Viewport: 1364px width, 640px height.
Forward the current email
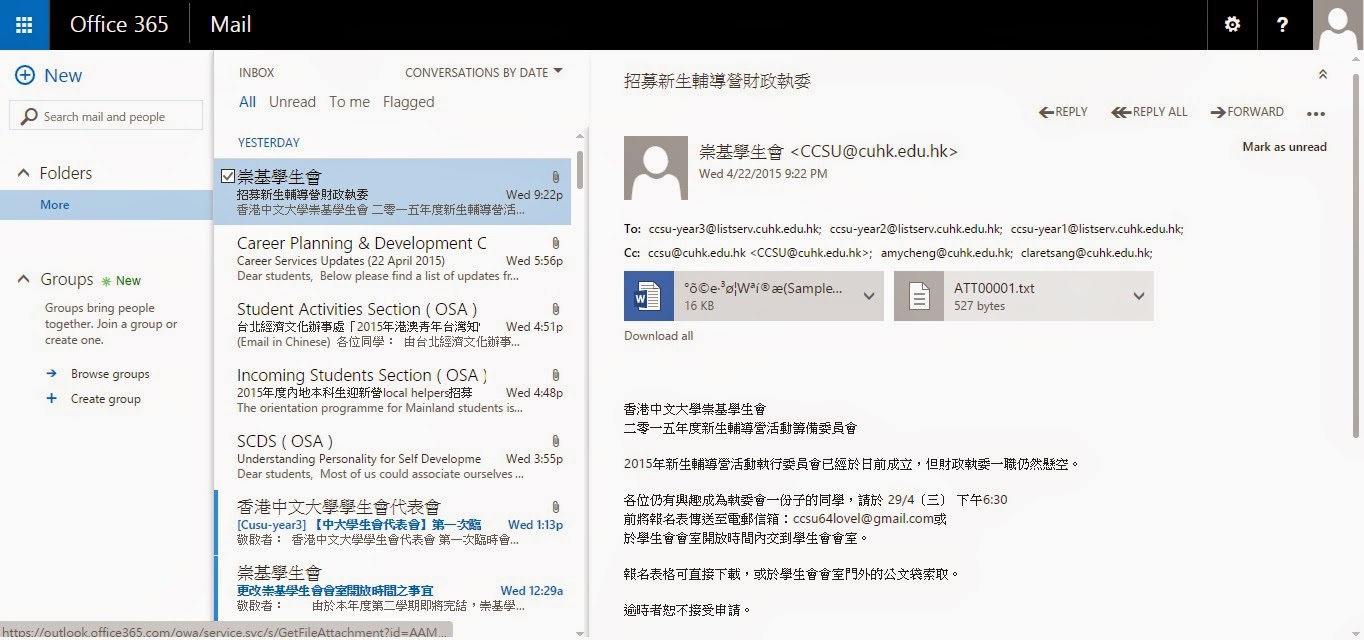pyautogui.click(x=1247, y=112)
